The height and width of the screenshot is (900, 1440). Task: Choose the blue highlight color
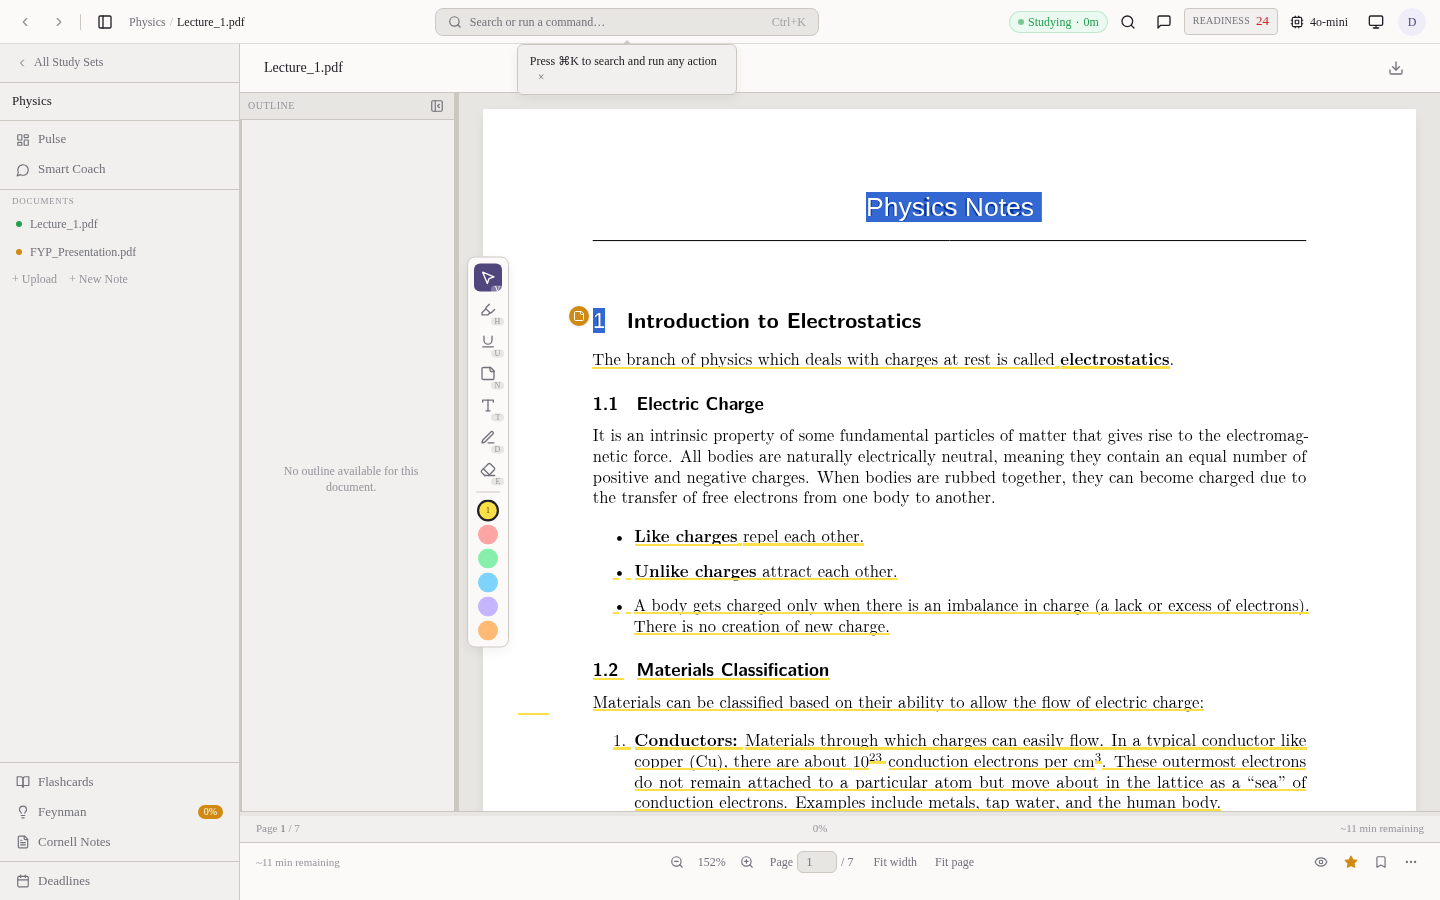coord(488,583)
